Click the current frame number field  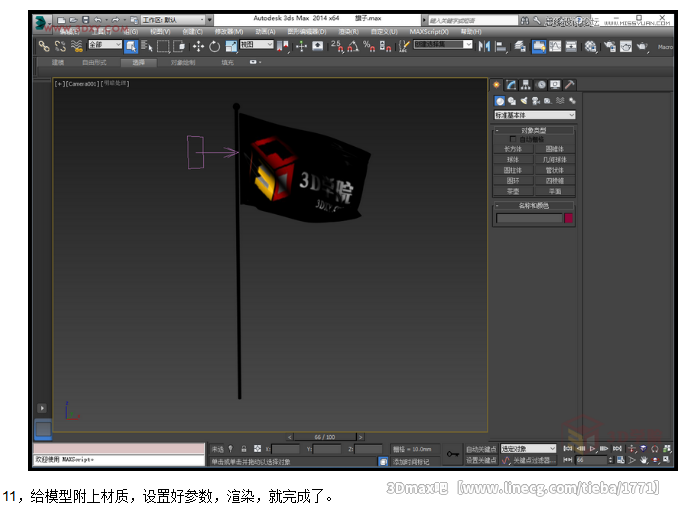tap(592, 460)
